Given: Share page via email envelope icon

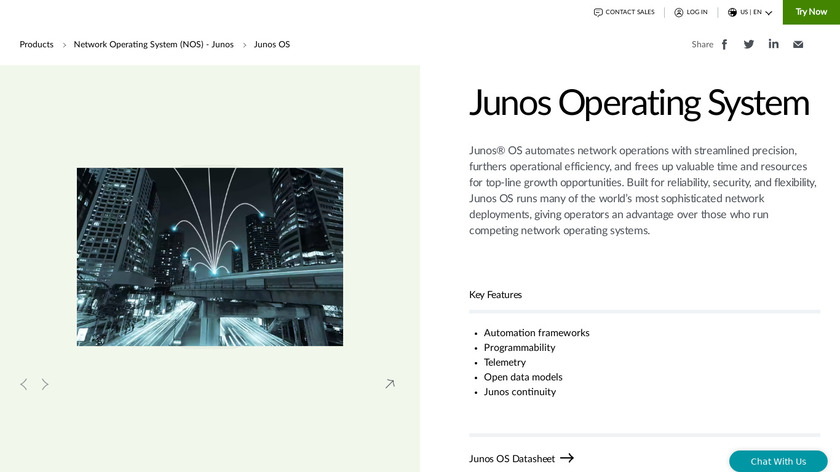Looking at the screenshot, I should pyautogui.click(x=798, y=44).
